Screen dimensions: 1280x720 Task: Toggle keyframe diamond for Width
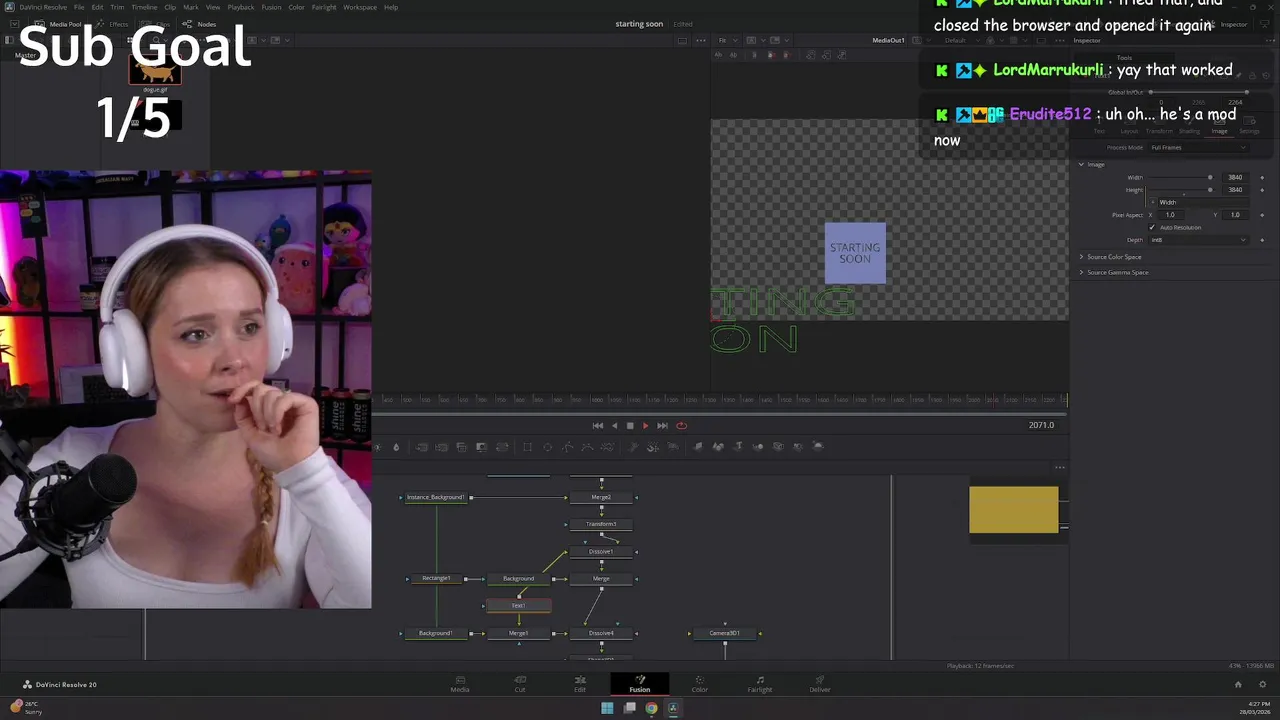click(1262, 177)
